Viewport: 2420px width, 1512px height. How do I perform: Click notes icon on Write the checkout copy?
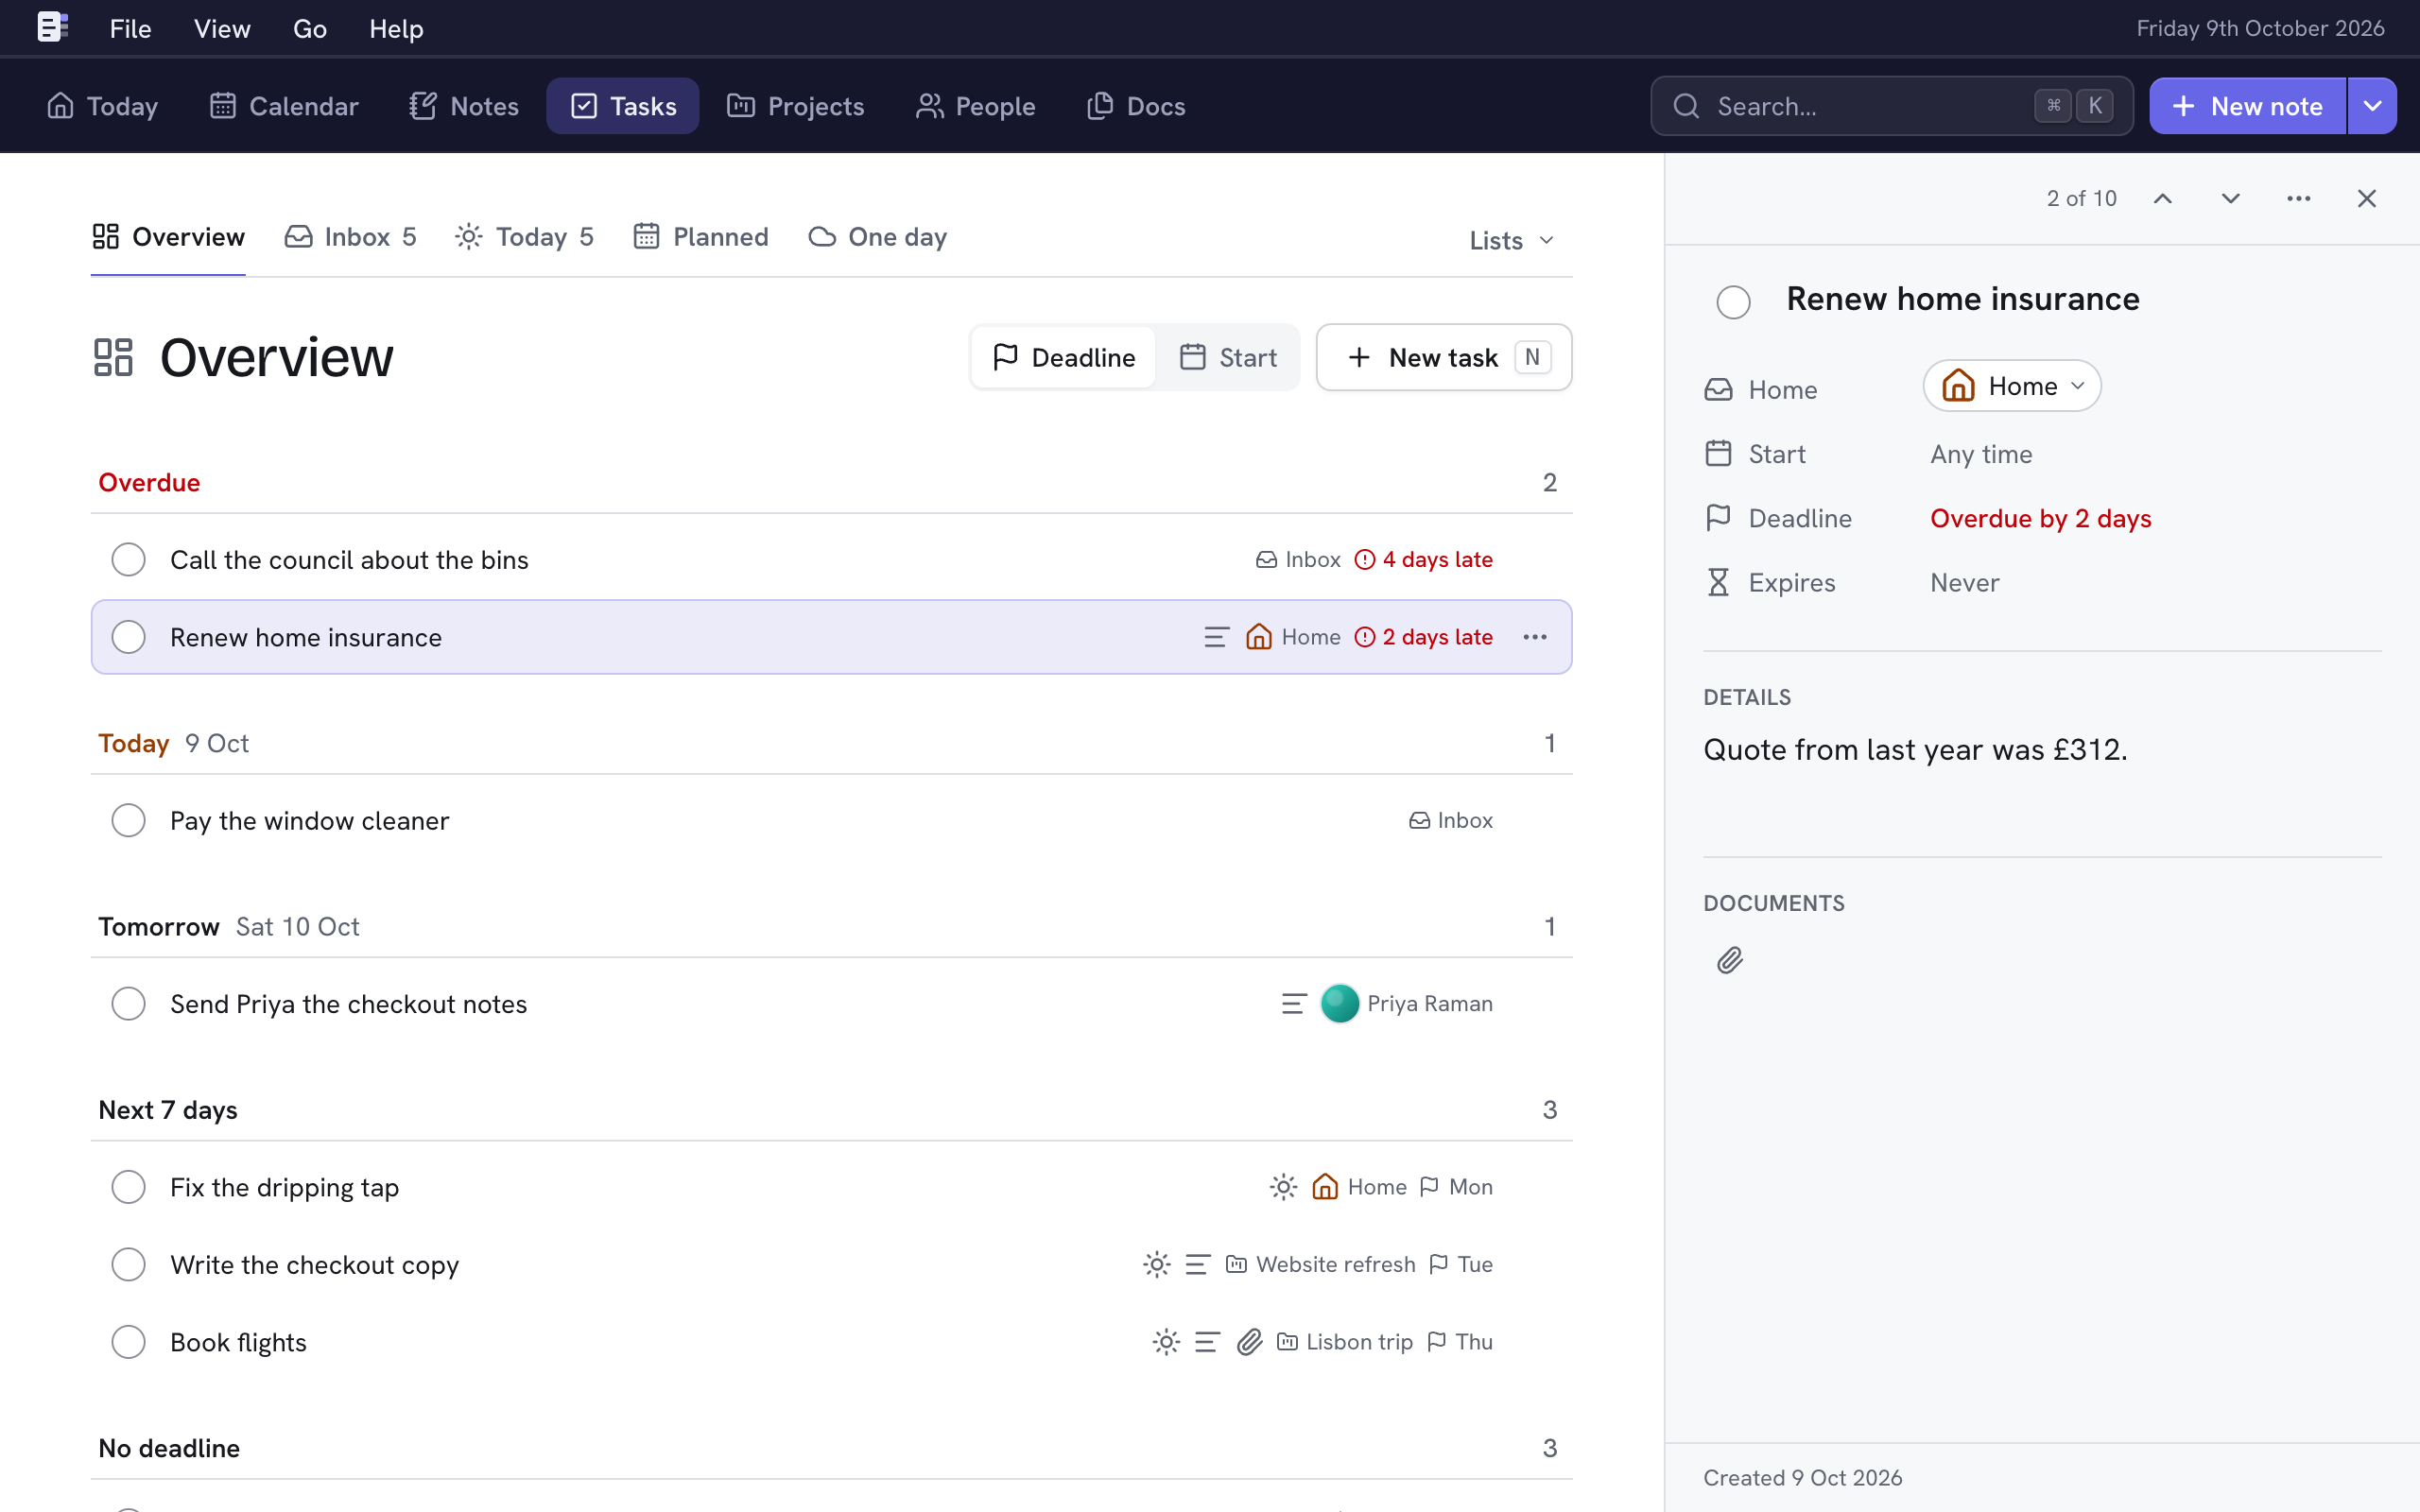(x=1197, y=1264)
